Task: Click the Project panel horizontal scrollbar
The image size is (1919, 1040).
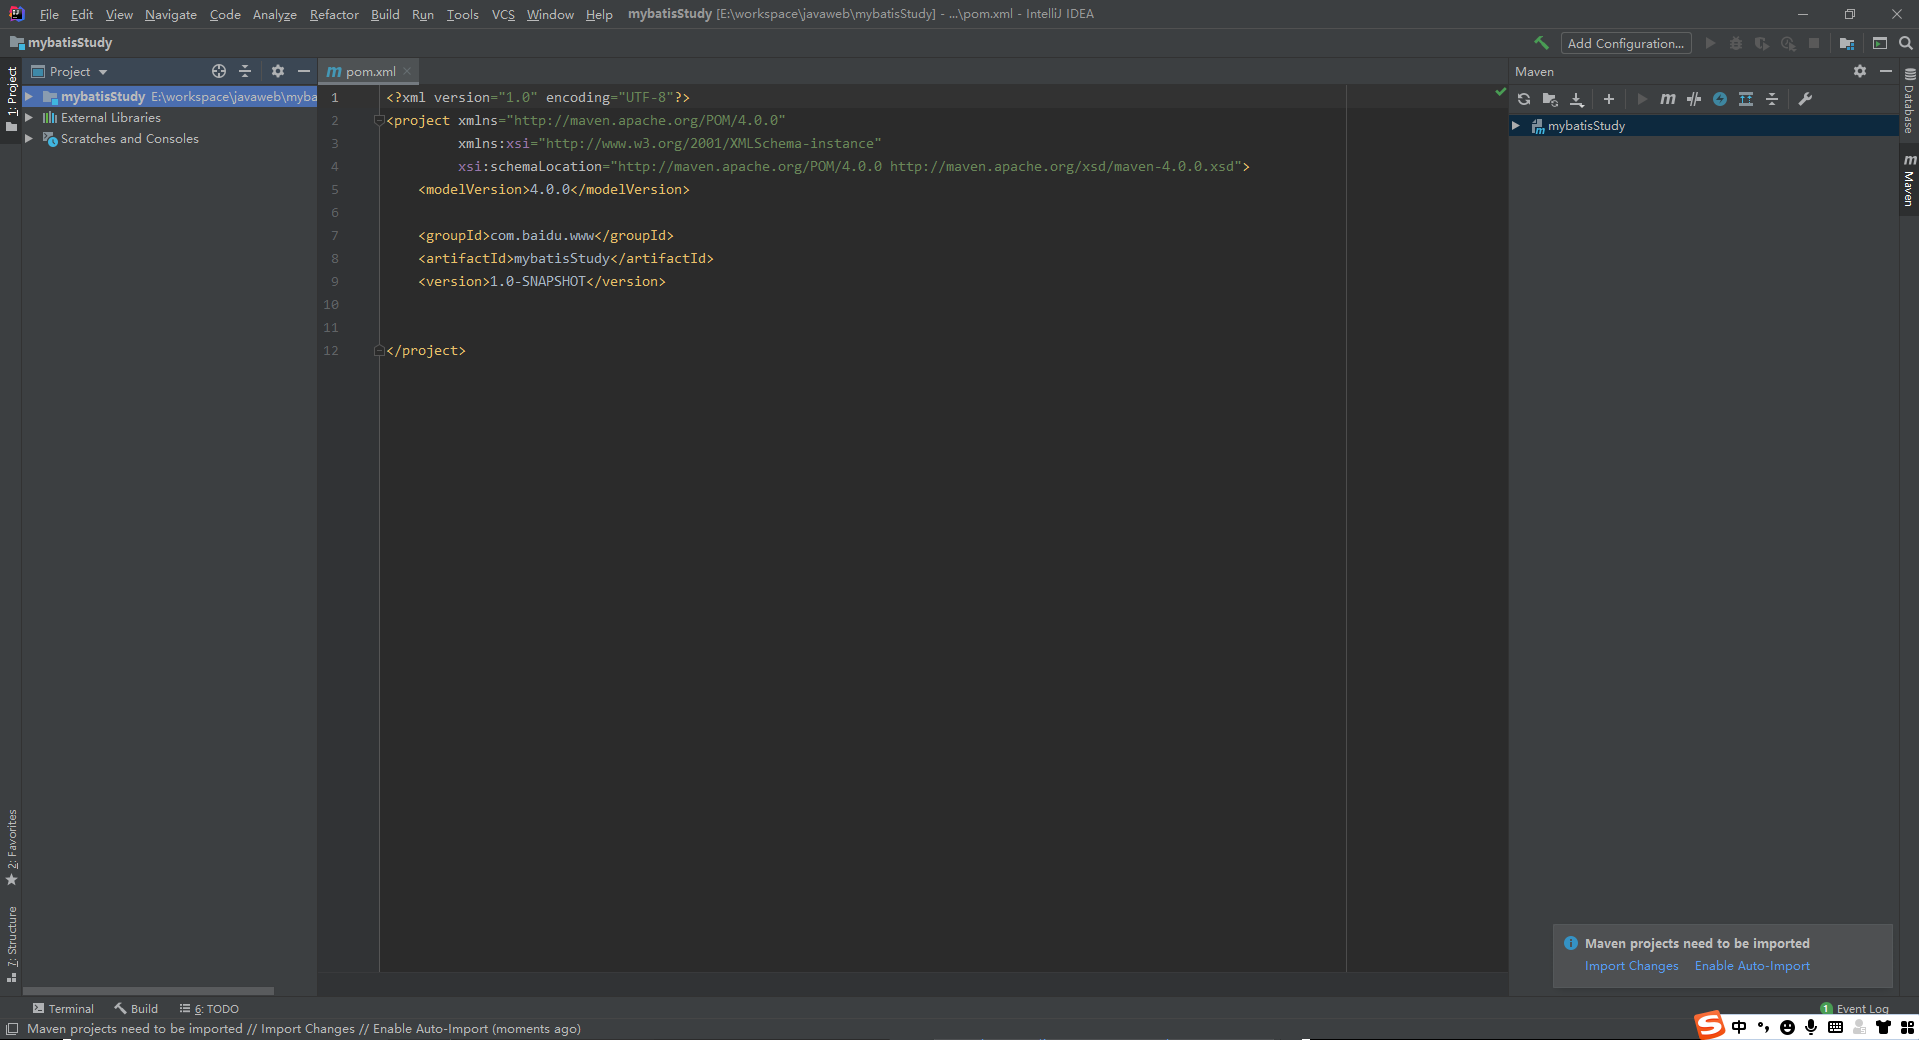Action: click(148, 991)
